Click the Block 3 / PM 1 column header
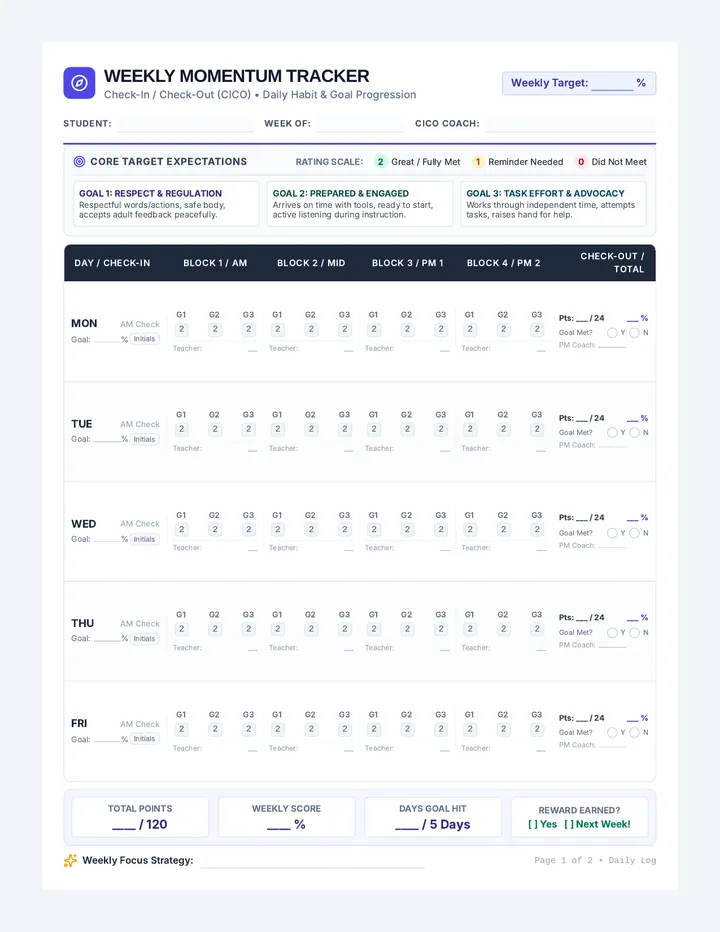 tap(408, 263)
